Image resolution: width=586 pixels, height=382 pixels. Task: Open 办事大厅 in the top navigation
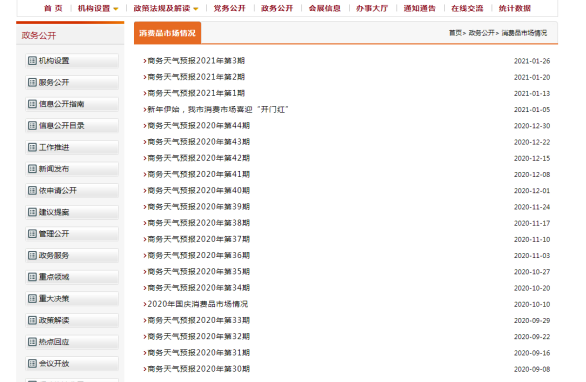pos(372,8)
